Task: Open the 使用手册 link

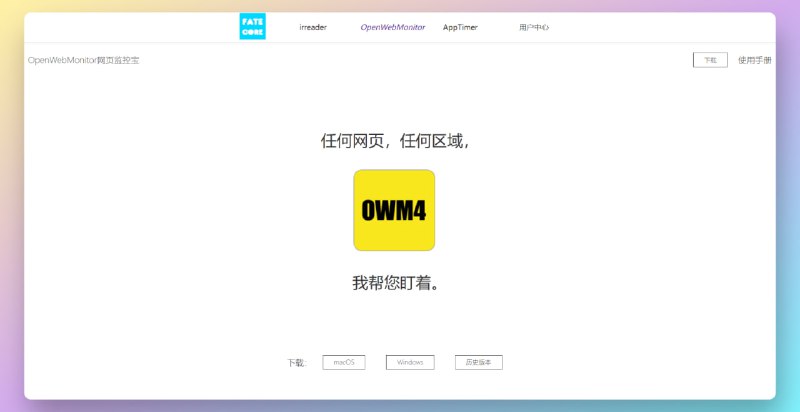Action: [755, 60]
